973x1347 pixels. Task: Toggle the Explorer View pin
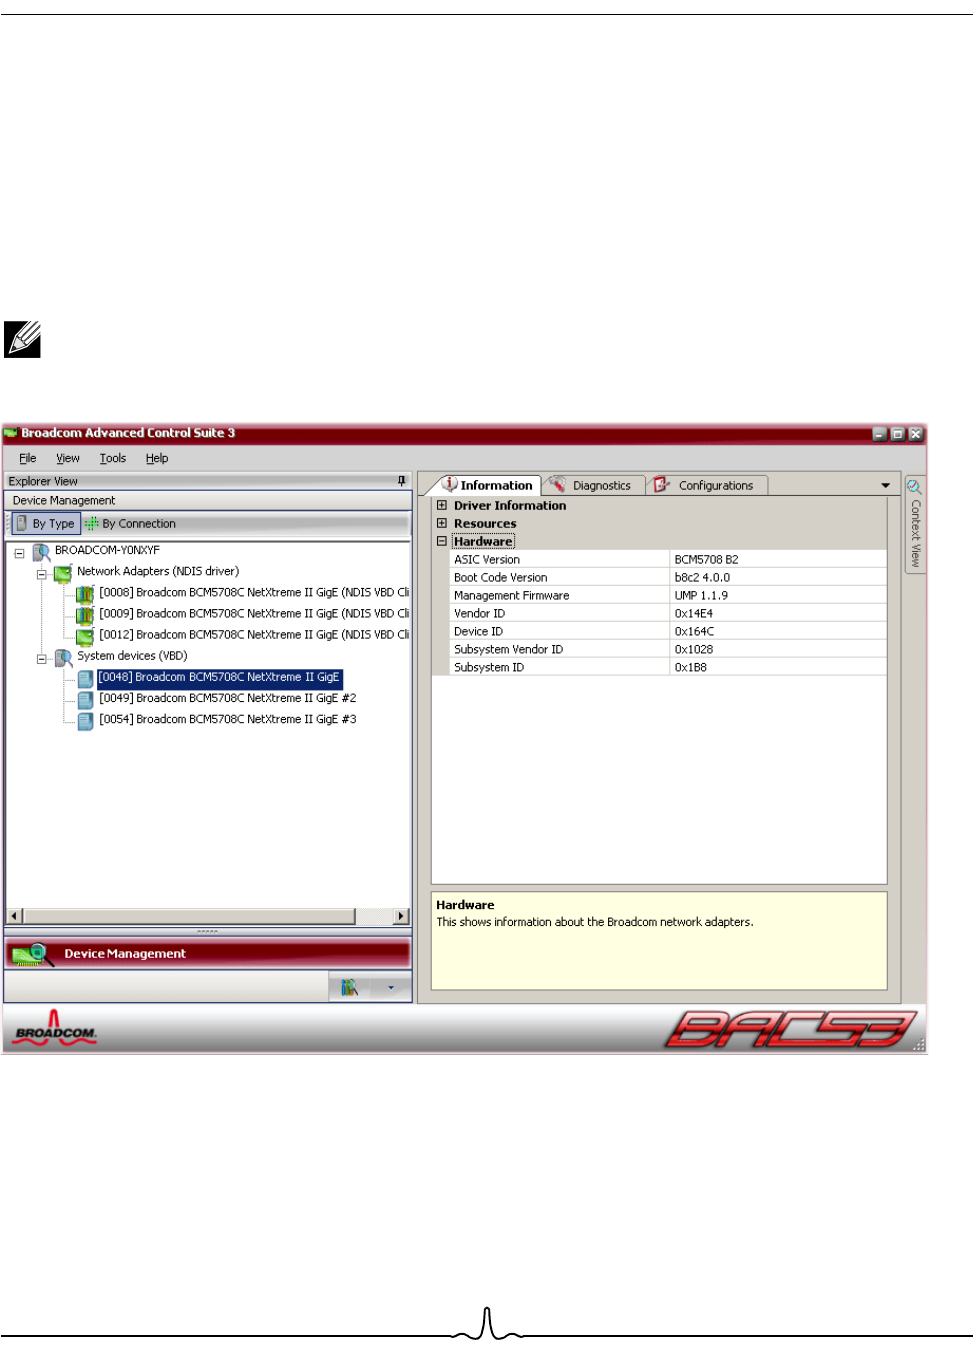coord(402,481)
